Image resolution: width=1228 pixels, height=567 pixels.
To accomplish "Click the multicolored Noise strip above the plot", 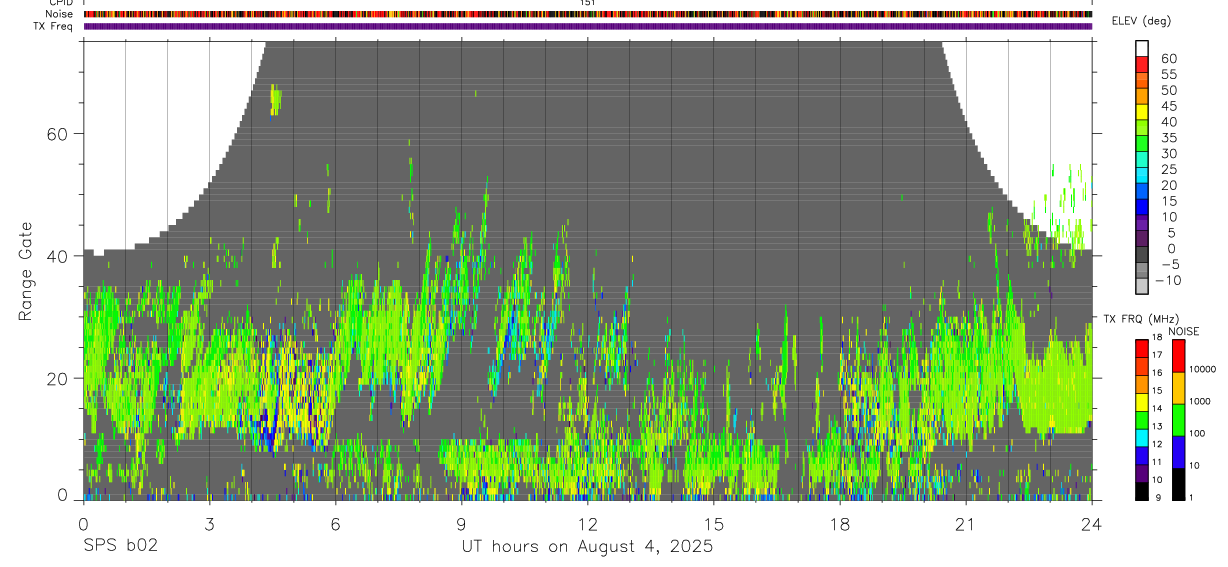I will tap(588, 14).
